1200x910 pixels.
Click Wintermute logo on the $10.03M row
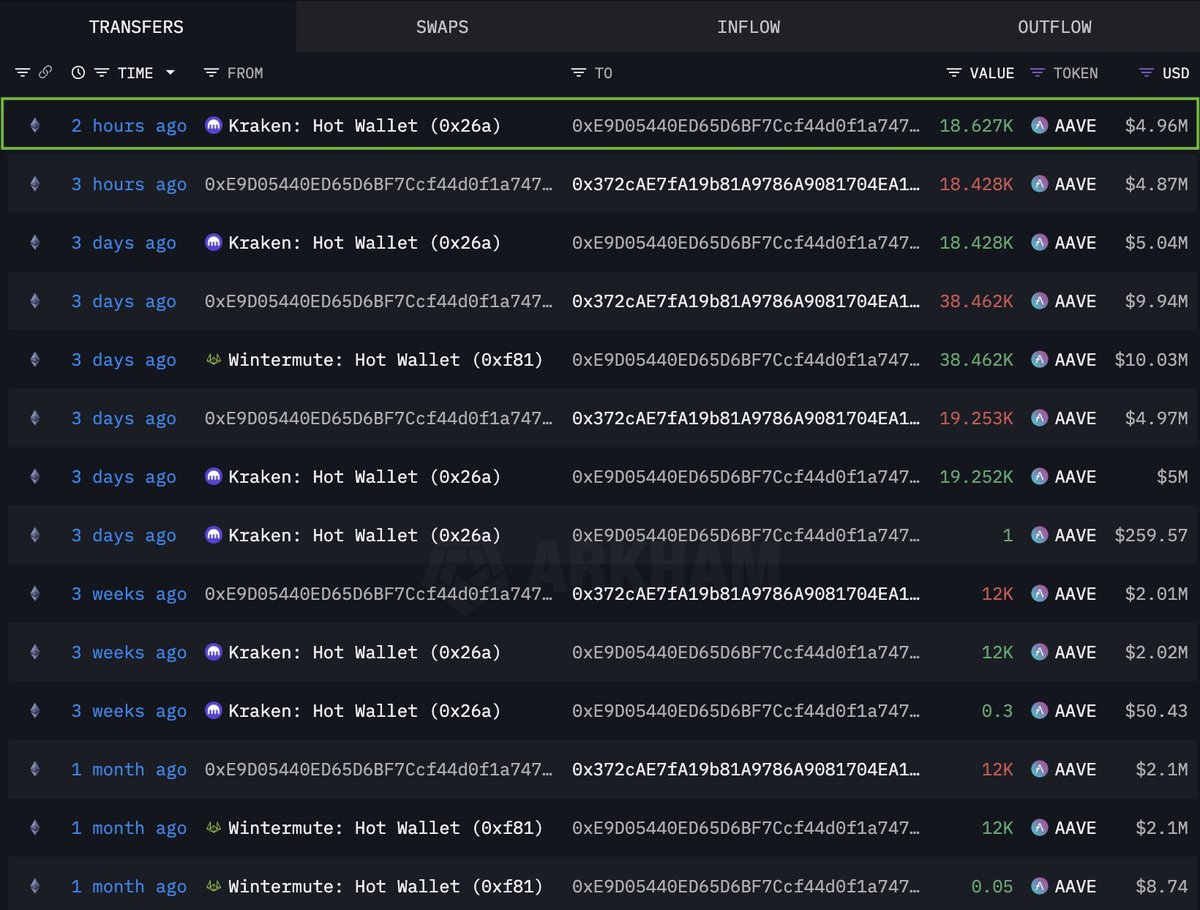pos(213,360)
